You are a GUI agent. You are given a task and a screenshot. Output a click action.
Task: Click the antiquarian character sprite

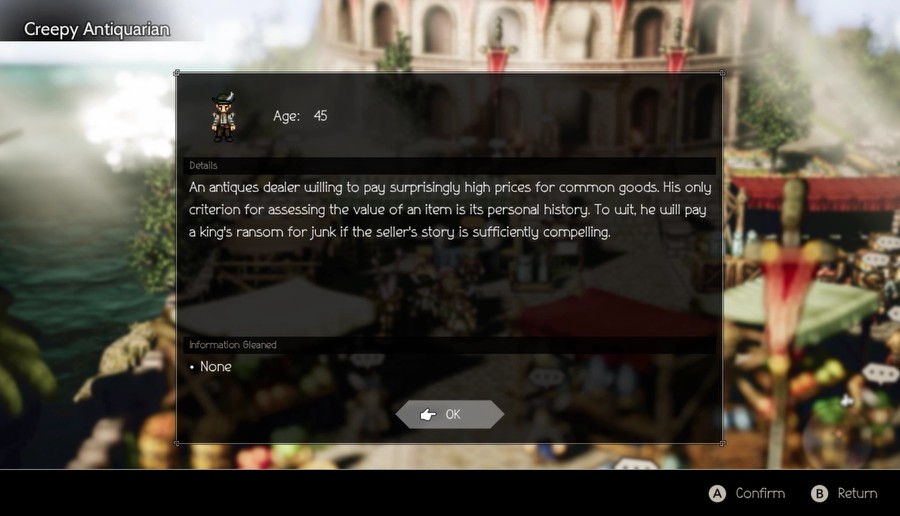[224, 117]
